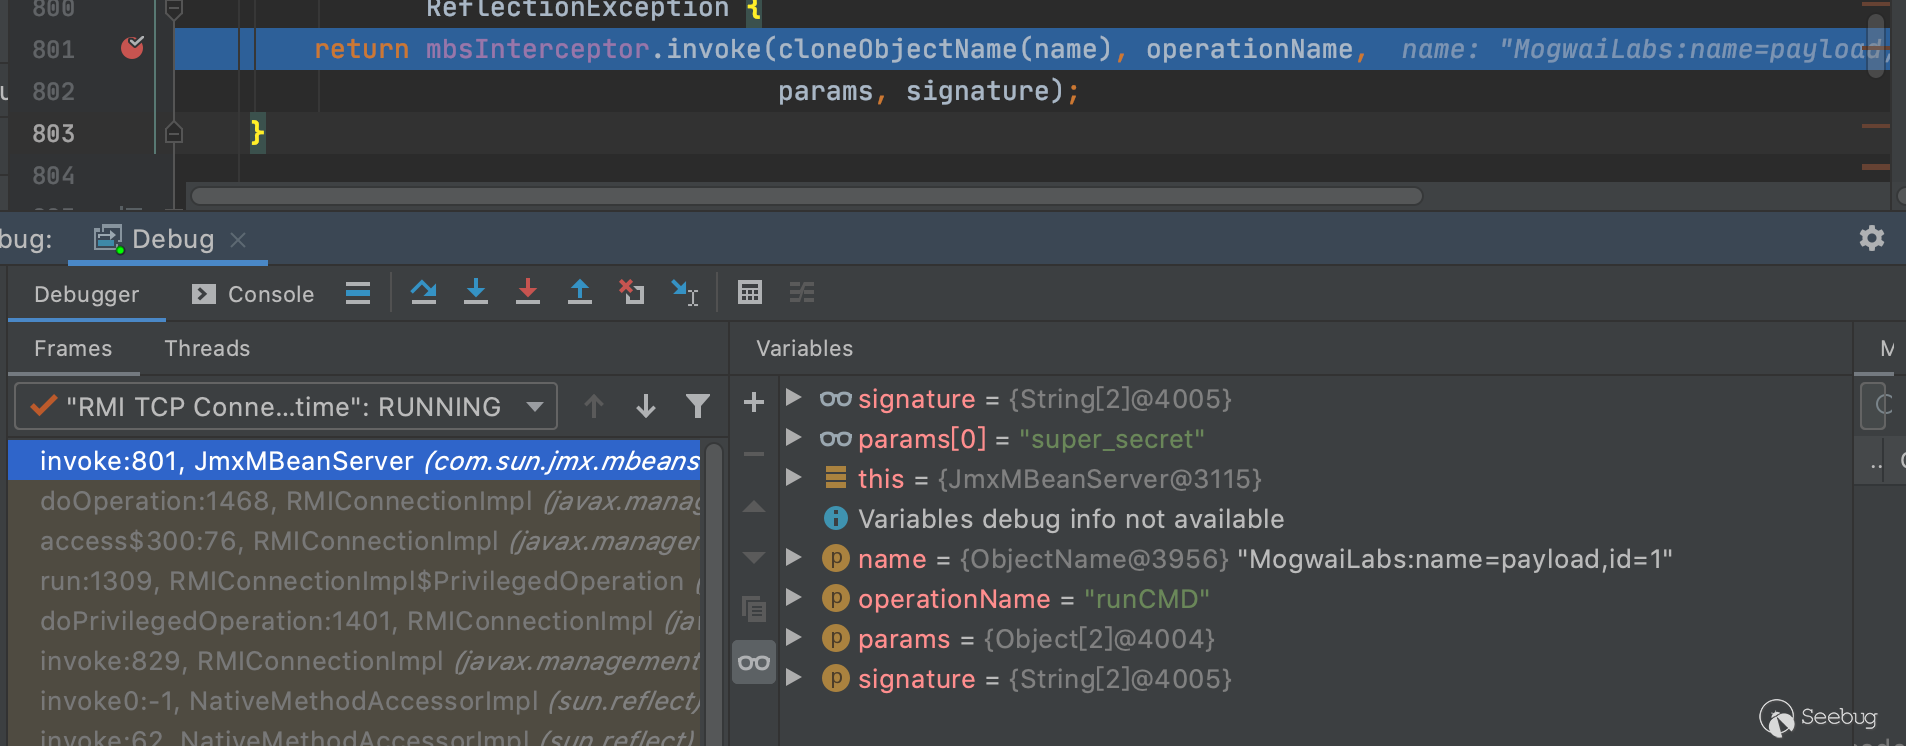1906x746 pixels.
Task: Filter frames using the funnel icon
Action: click(x=698, y=406)
